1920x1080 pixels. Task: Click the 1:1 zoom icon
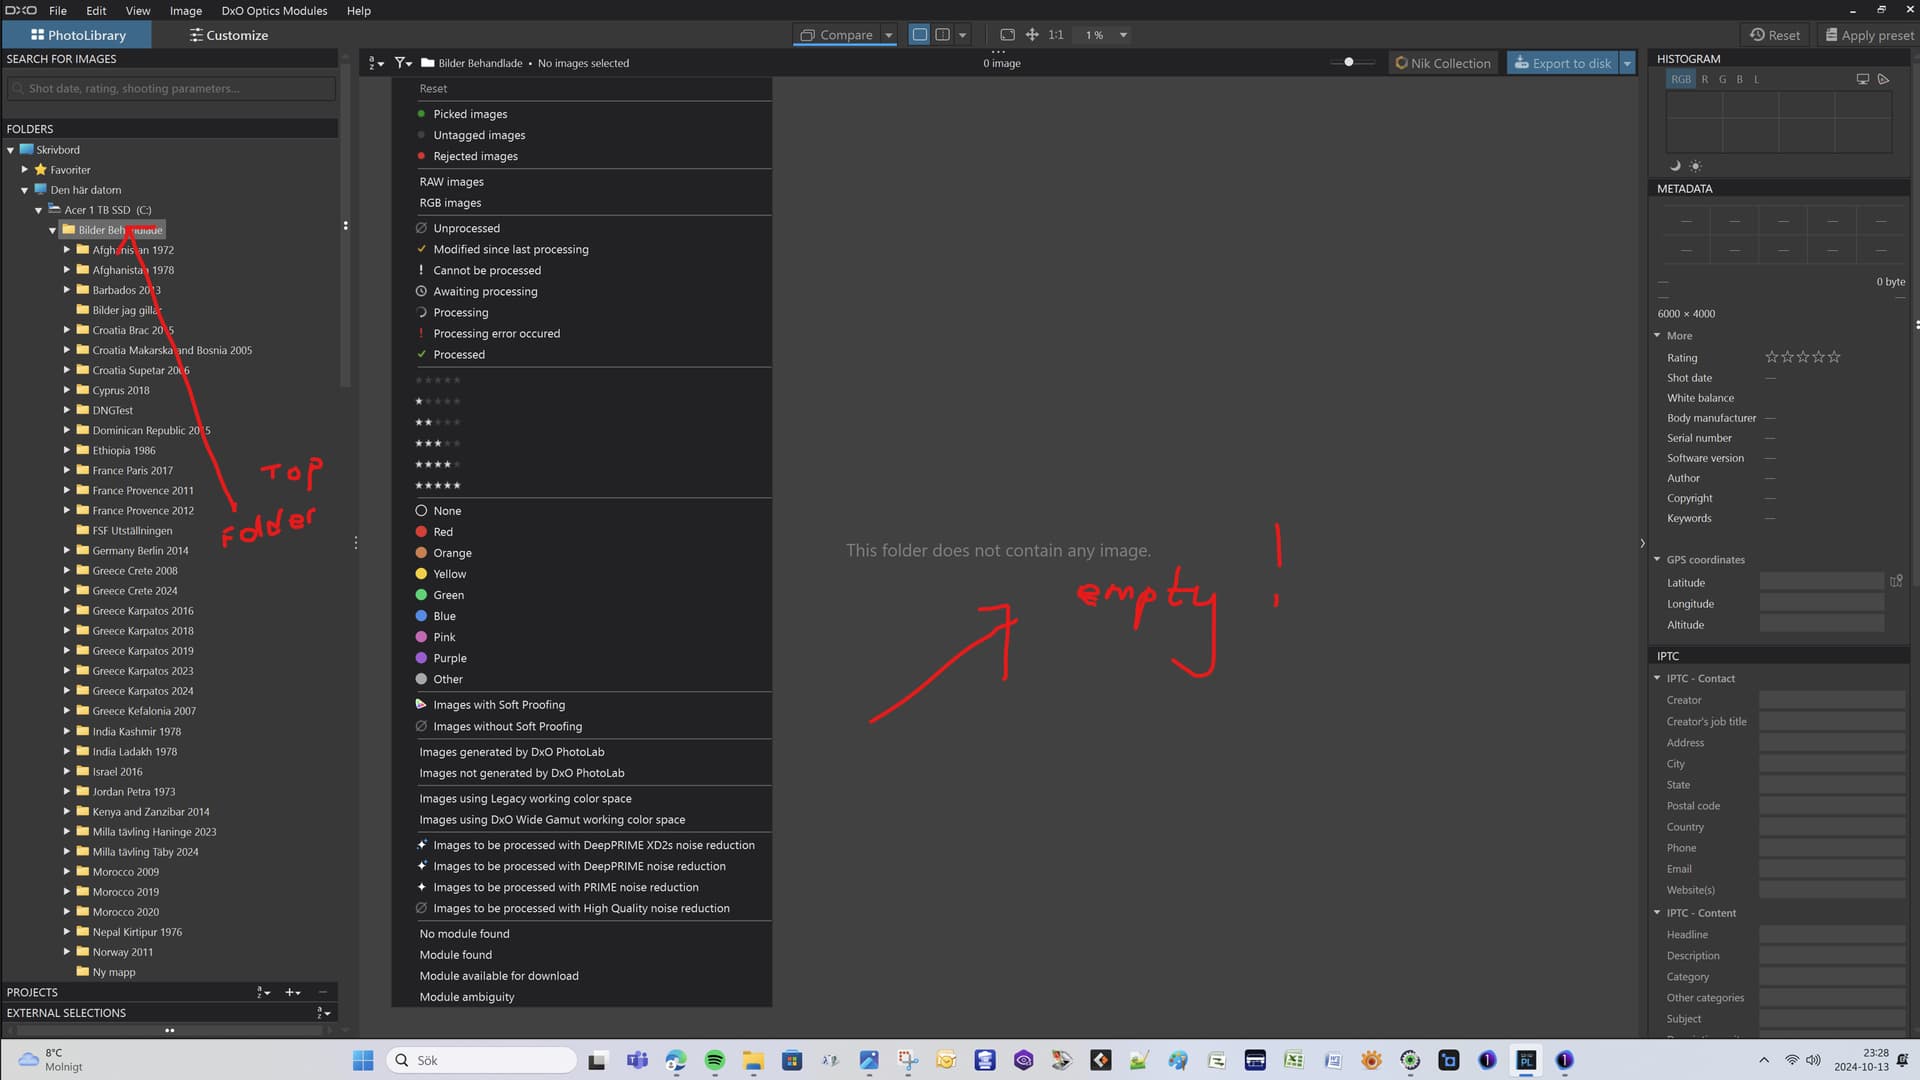1056,35
